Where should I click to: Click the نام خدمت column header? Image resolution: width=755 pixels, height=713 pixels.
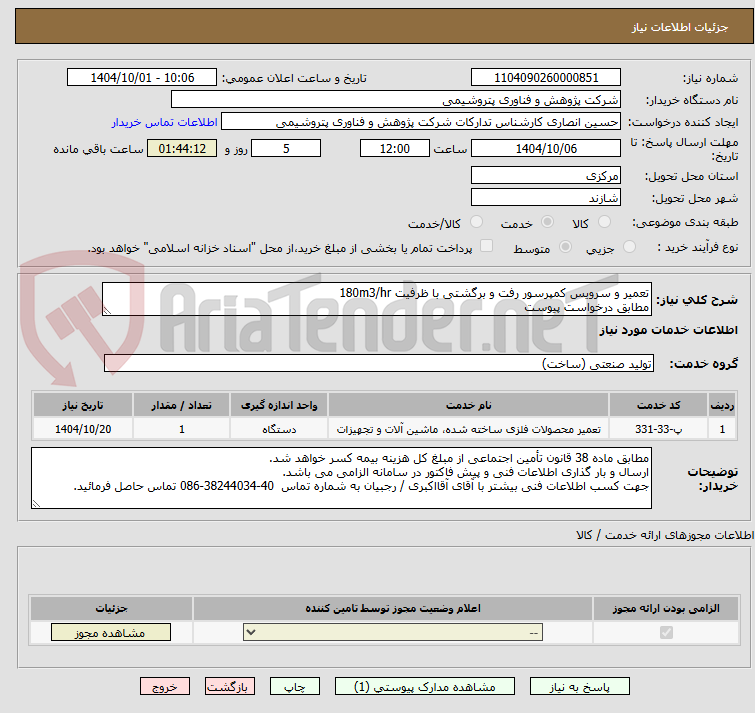[469, 405]
